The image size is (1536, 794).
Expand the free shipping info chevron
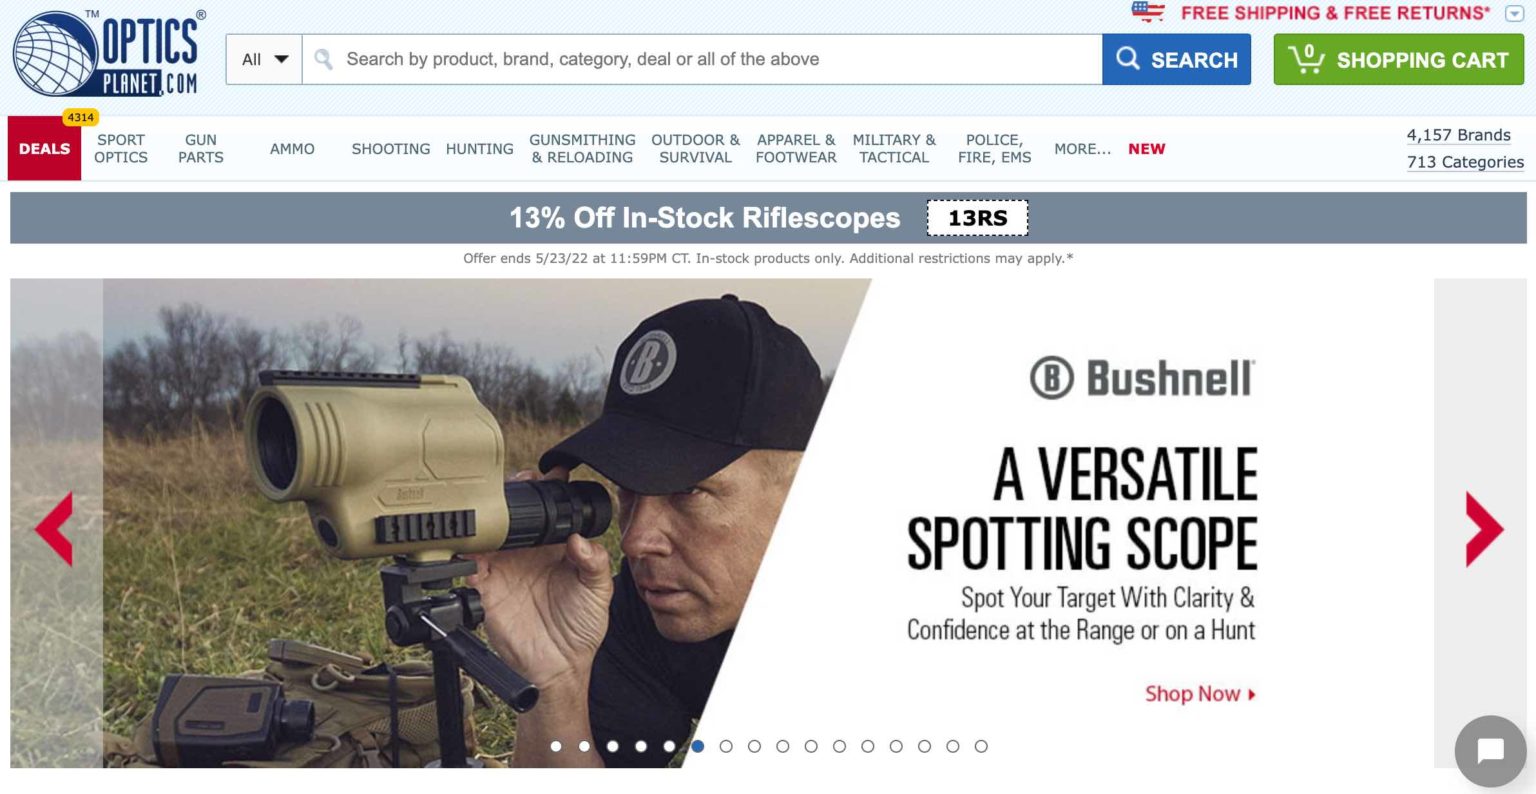pos(1514,13)
